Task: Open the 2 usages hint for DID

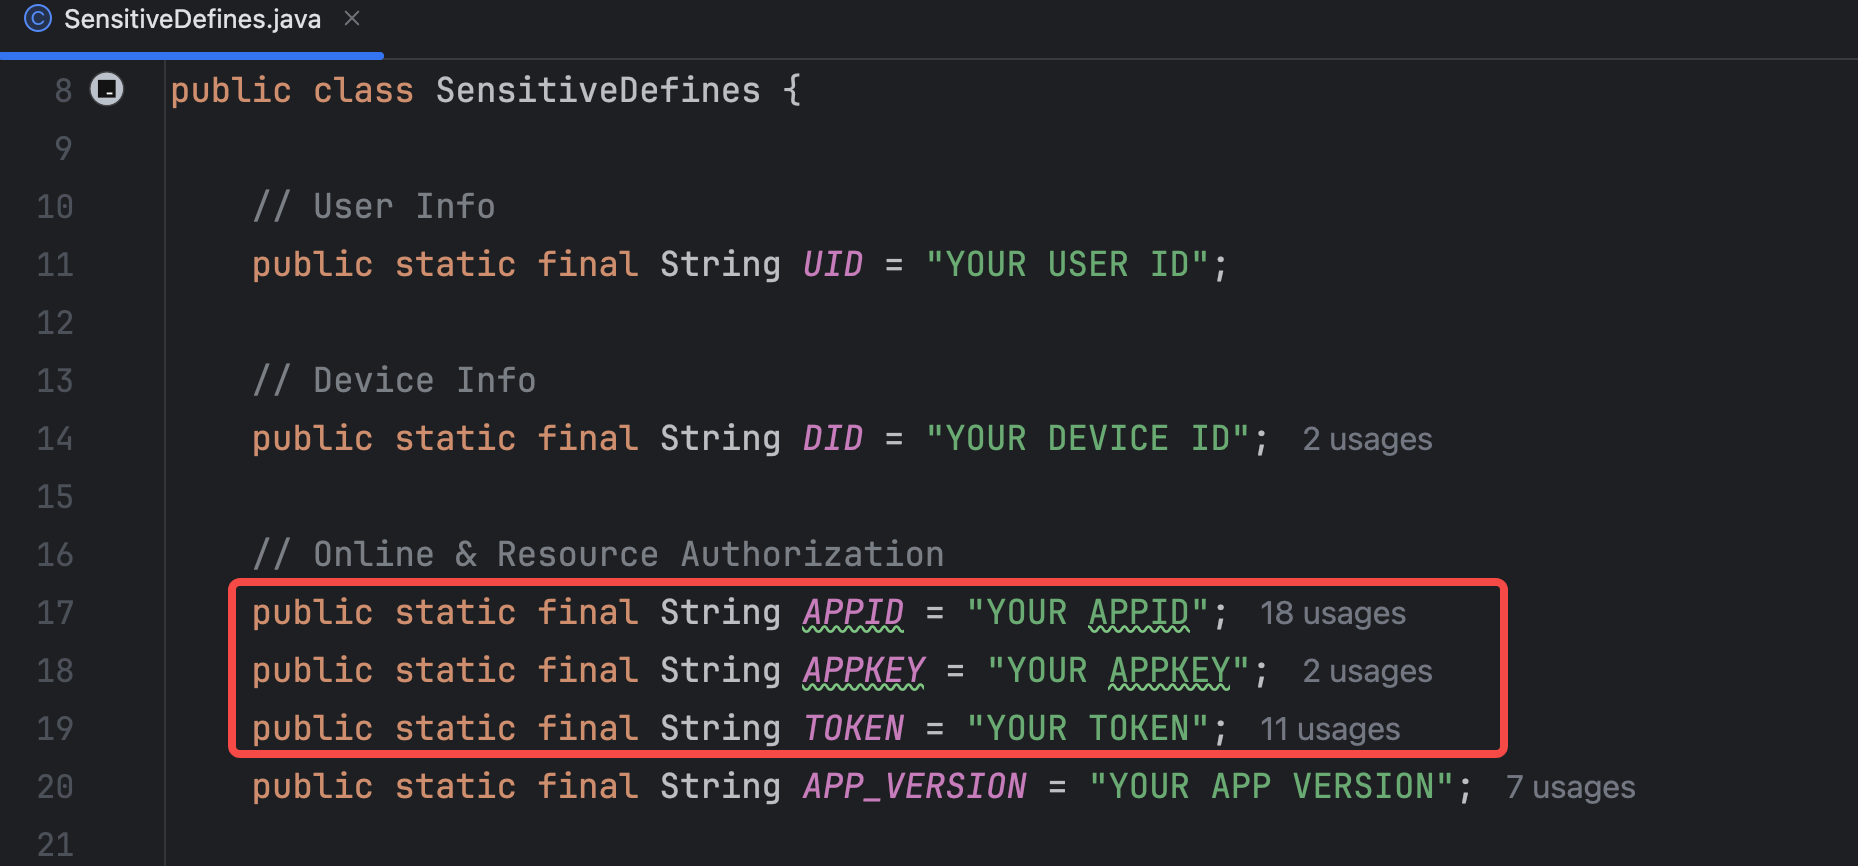Action: tap(1367, 439)
